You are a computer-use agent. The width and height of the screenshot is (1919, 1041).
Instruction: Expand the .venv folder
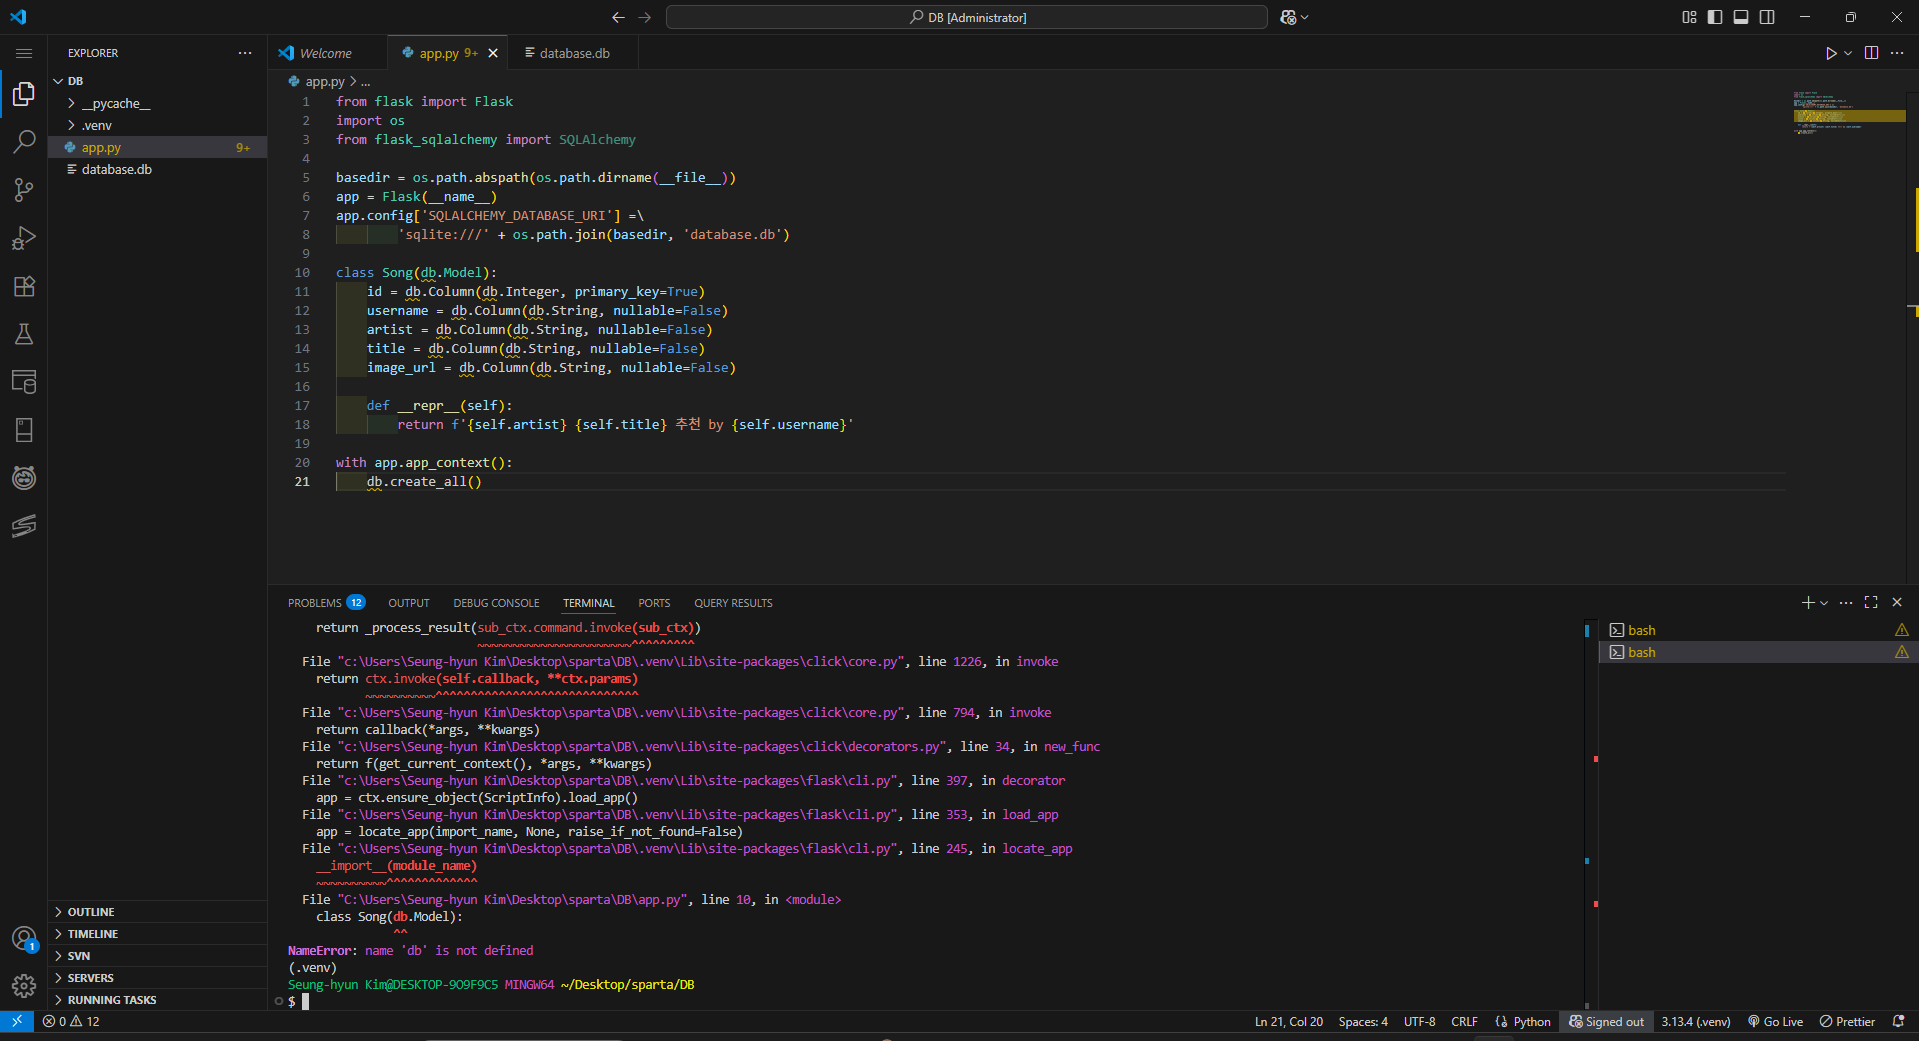158,126
